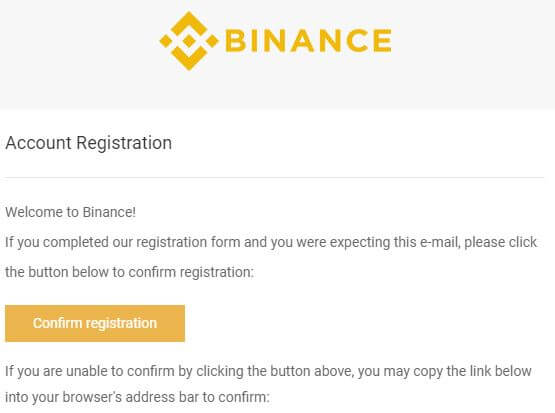Click the word "Binance!" in the welcome line

pyautogui.click(x=109, y=212)
